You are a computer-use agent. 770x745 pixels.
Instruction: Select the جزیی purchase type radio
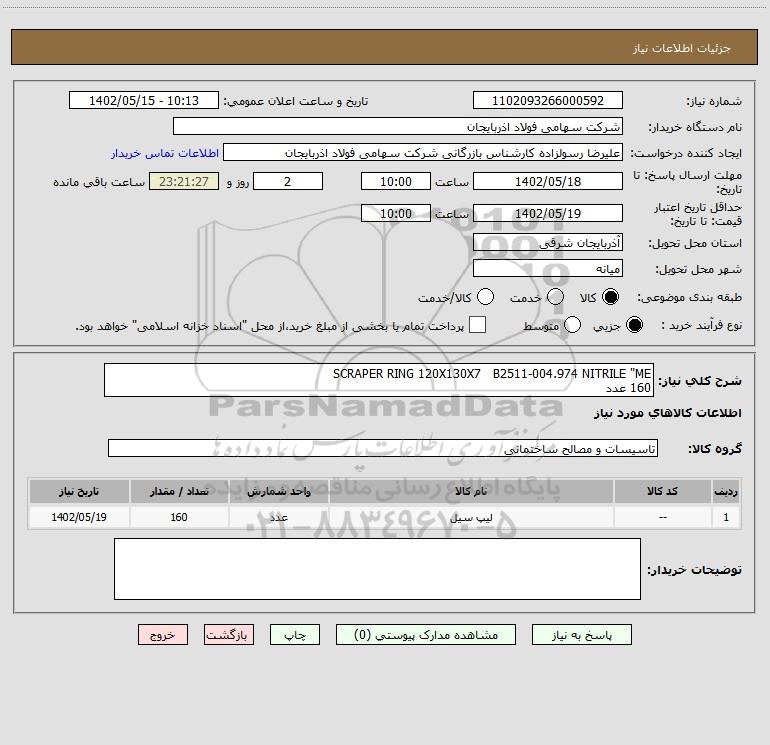point(634,325)
